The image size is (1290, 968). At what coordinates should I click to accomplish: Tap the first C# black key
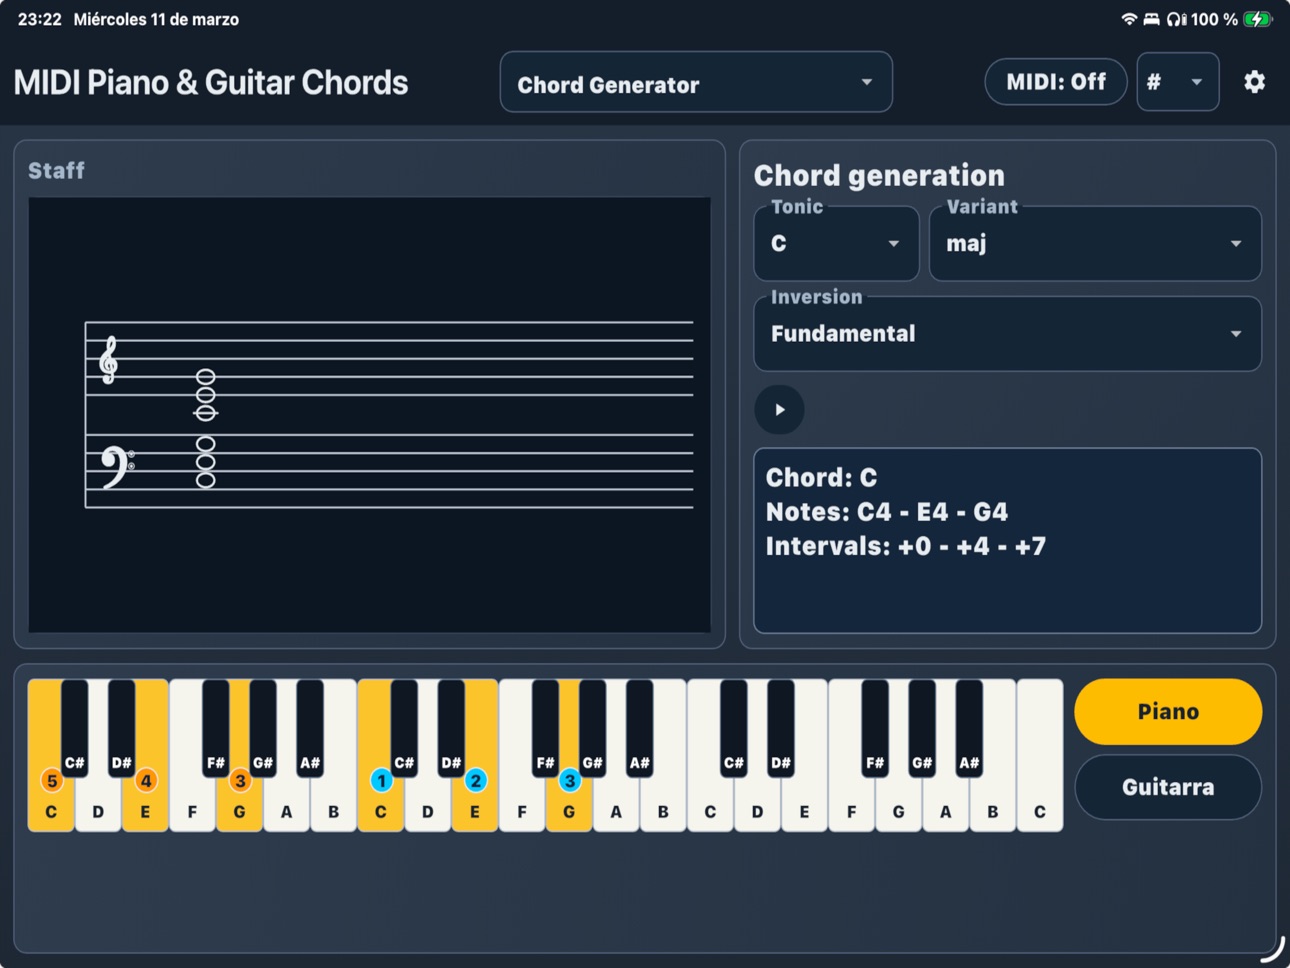click(75, 728)
